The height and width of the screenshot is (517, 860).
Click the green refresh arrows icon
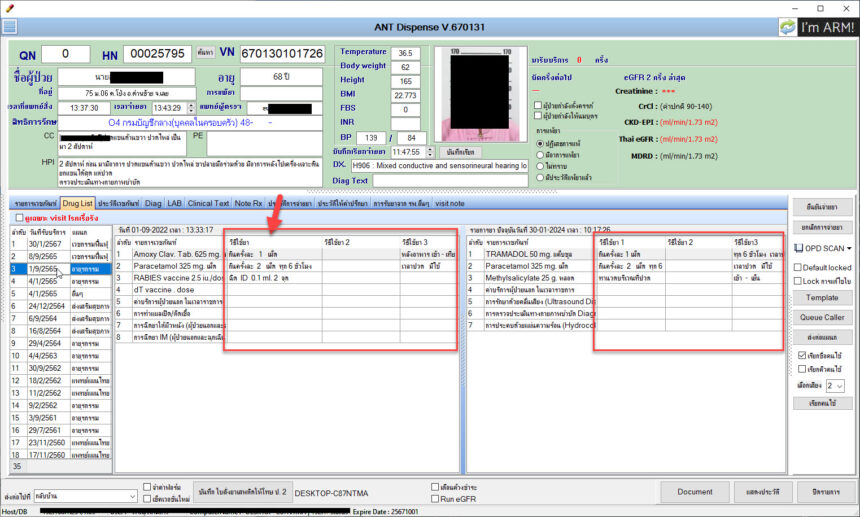pyautogui.click(x=790, y=27)
